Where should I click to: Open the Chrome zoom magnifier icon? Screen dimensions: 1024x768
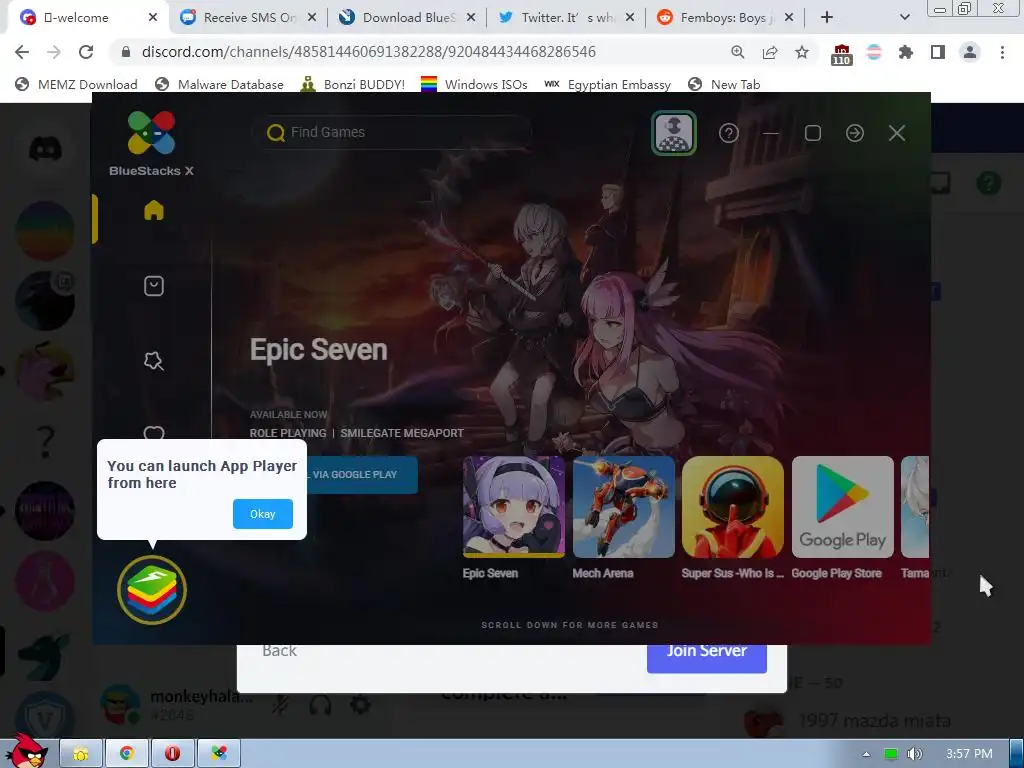pos(738,52)
